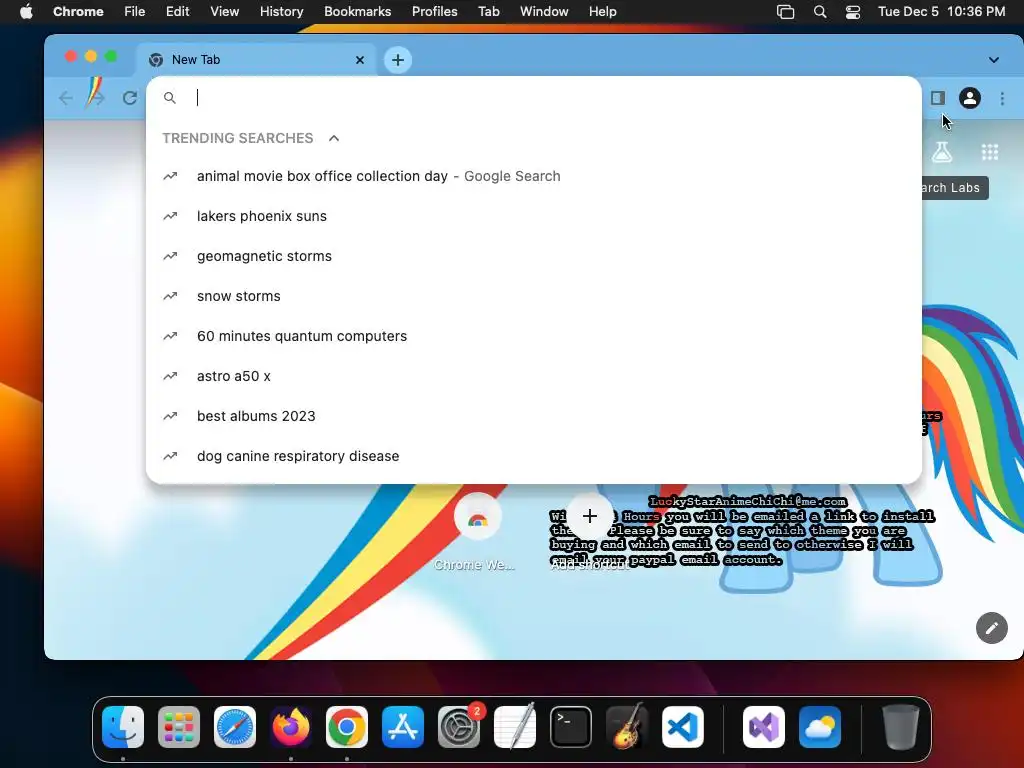Open the File menu
Image resolution: width=1024 pixels, height=768 pixels.
click(135, 12)
